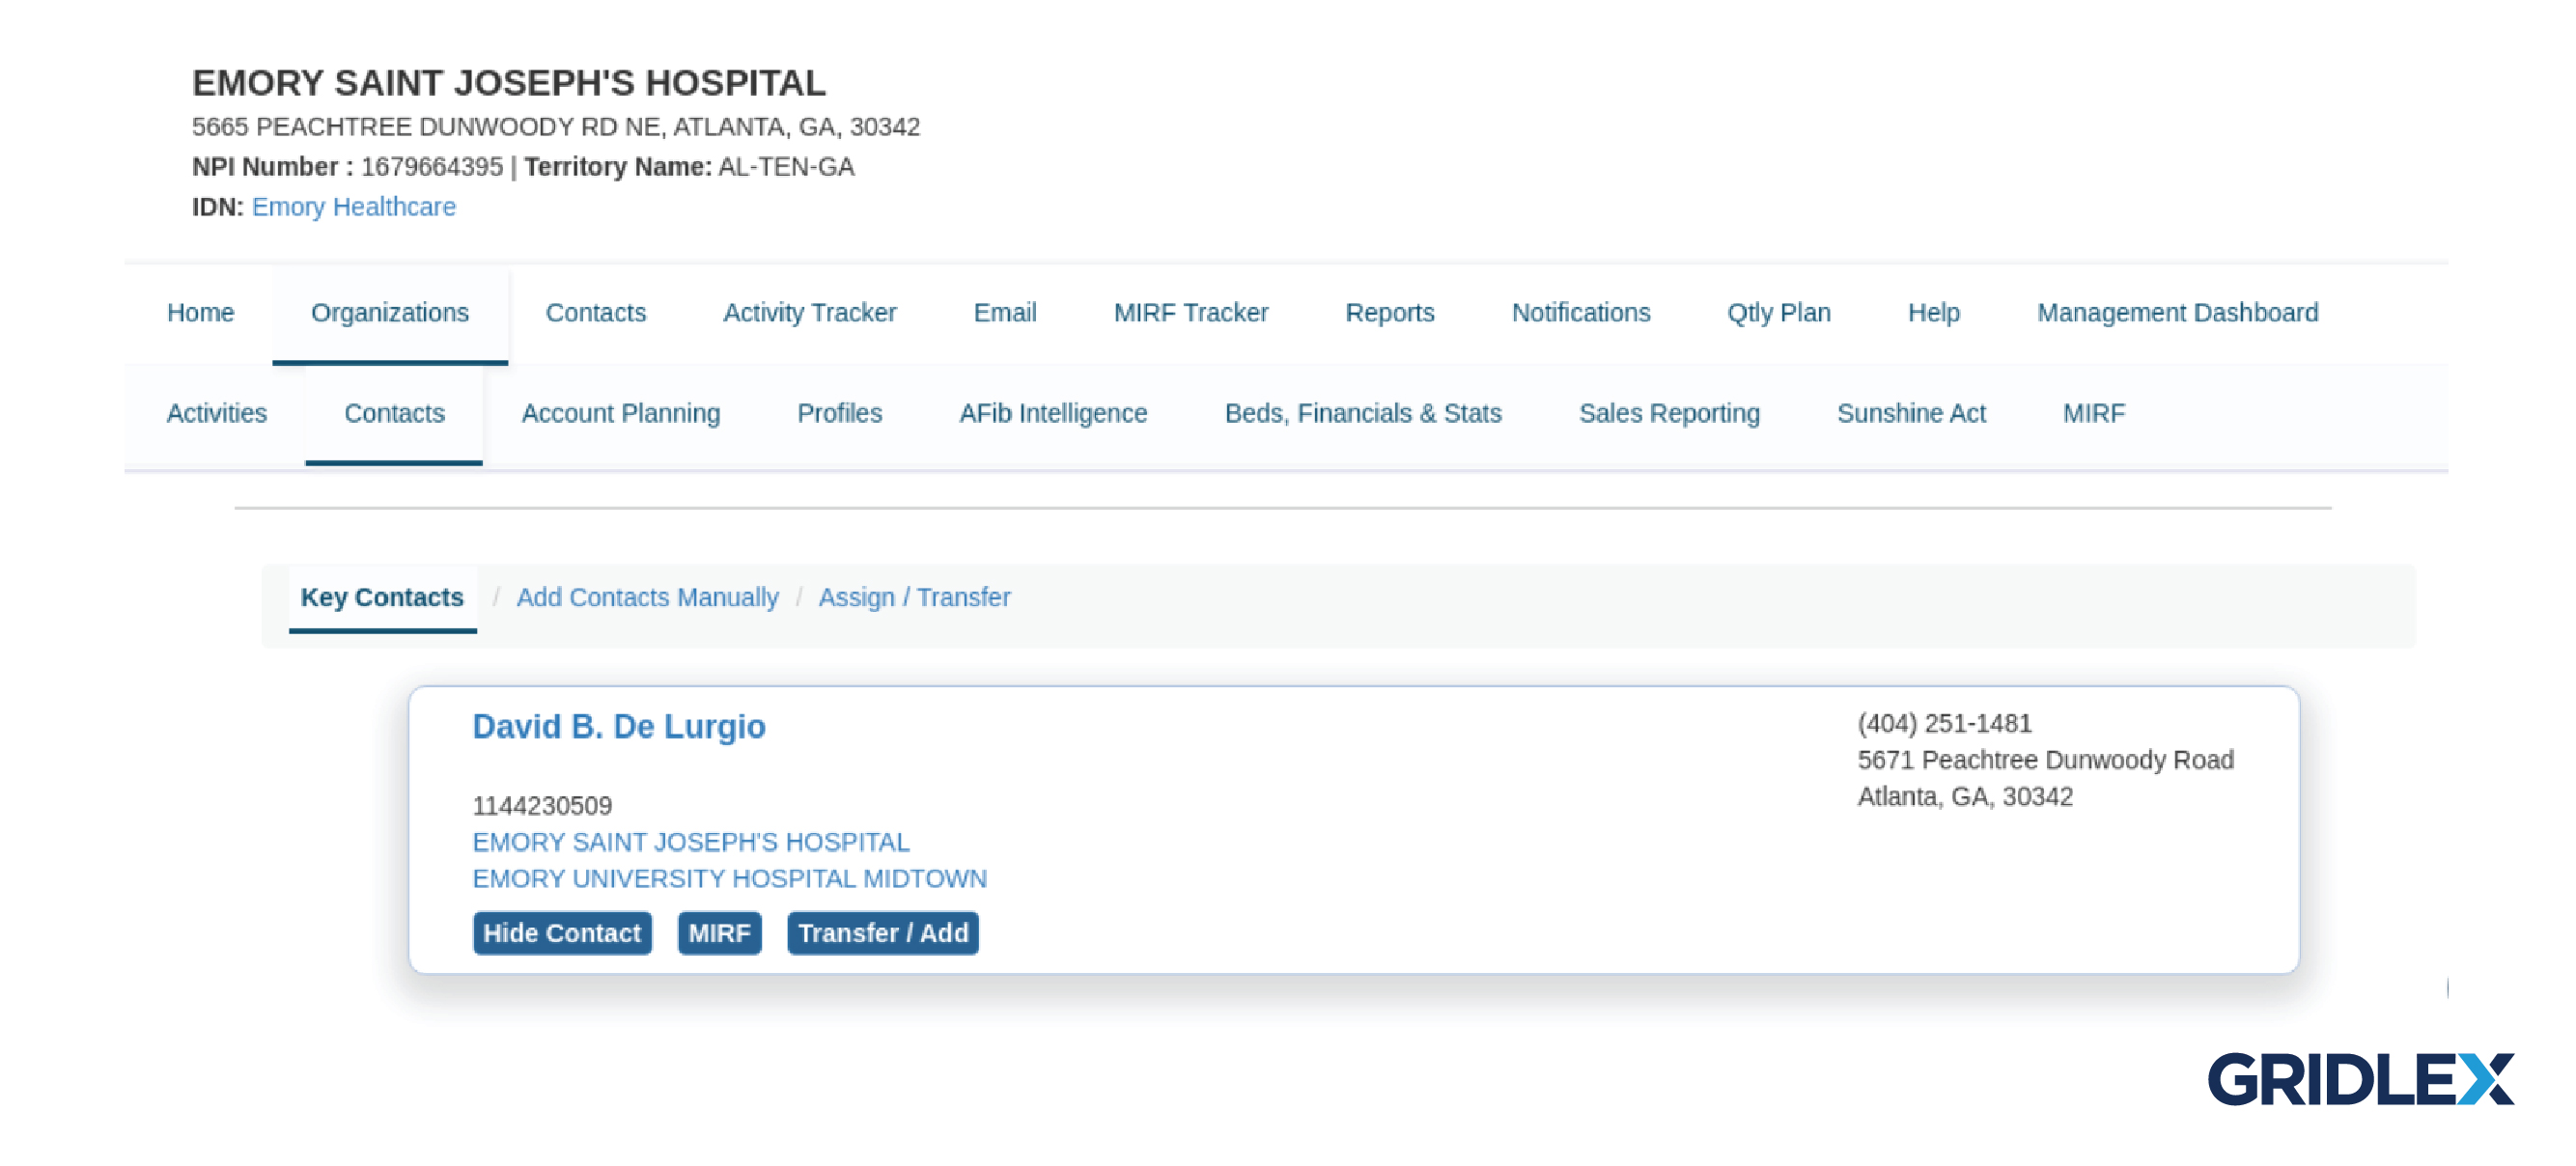The height and width of the screenshot is (1166, 2576).
Task: View Beds, Financials & Stats tab
Action: pyautogui.click(x=1363, y=413)
